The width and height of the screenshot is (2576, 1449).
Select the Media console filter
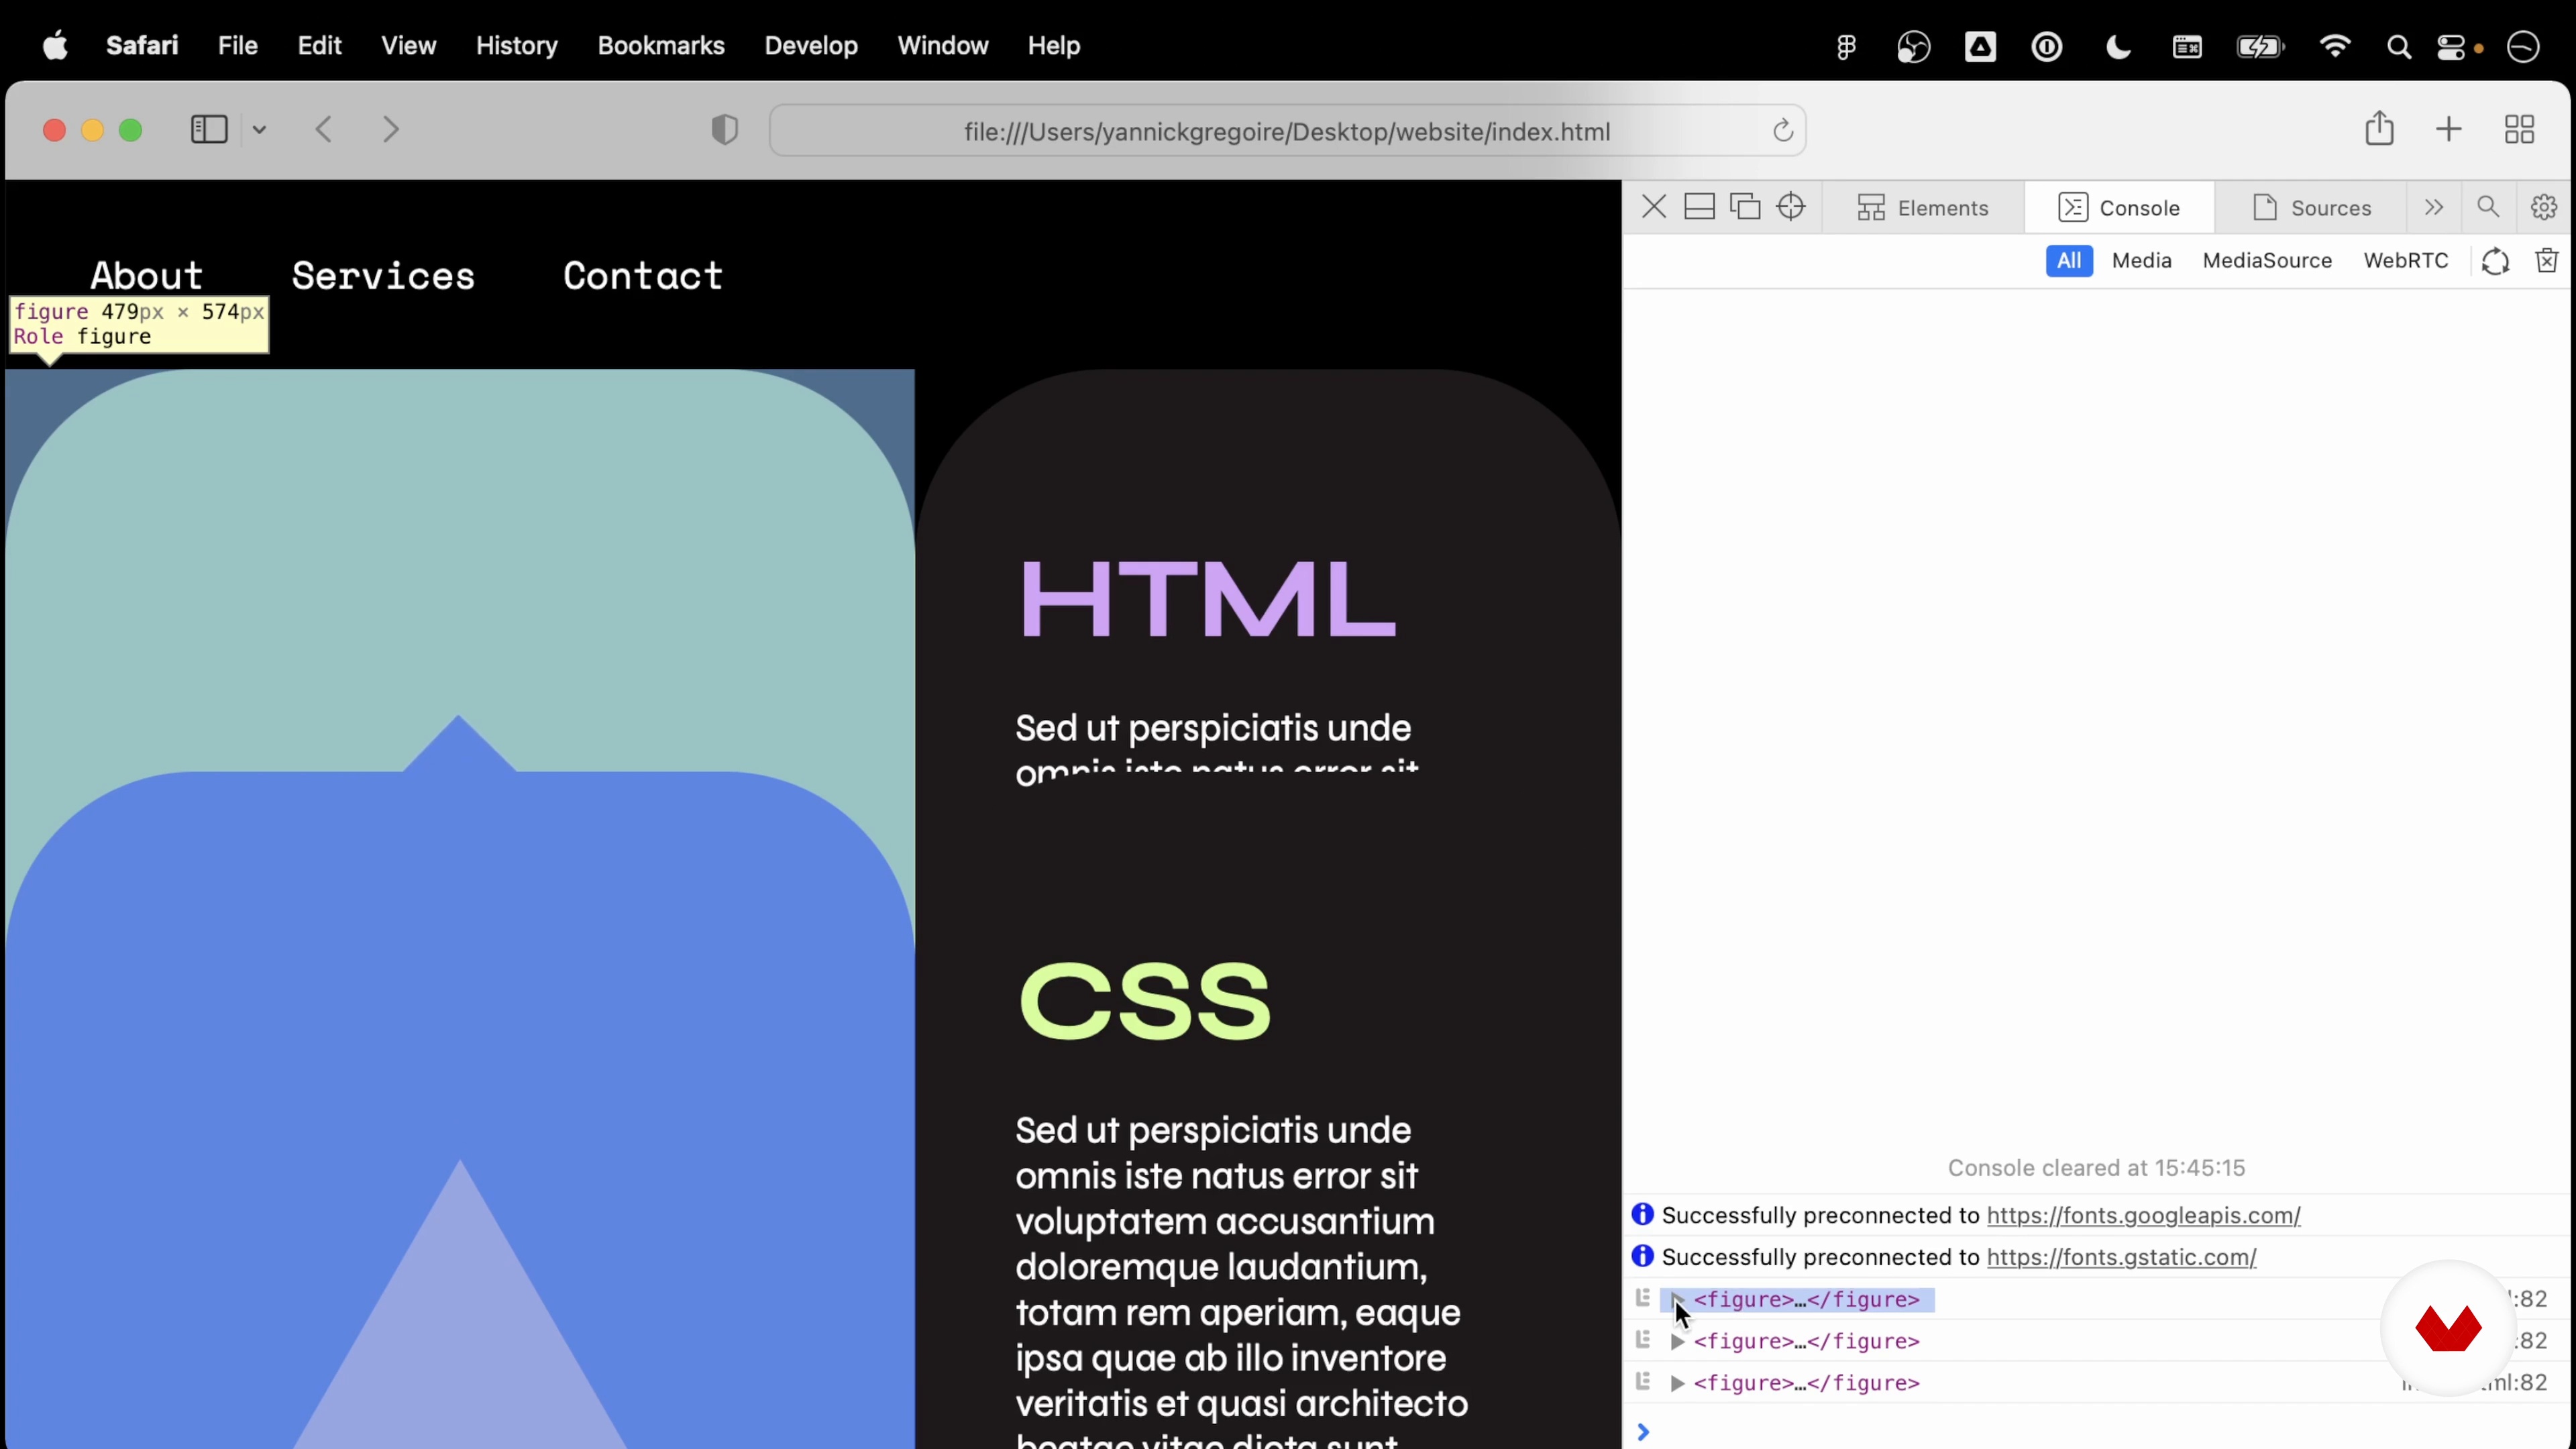[x=2141, y=261]
